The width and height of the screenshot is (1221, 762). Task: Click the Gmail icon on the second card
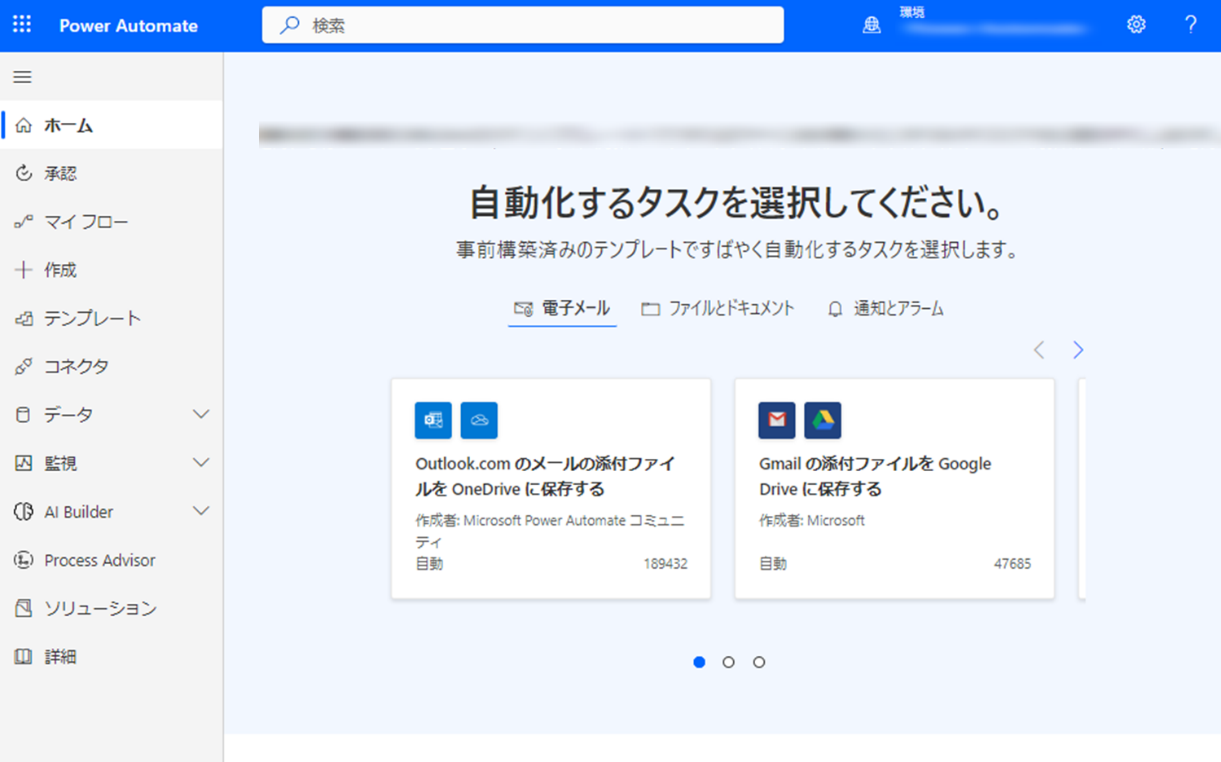777,421
